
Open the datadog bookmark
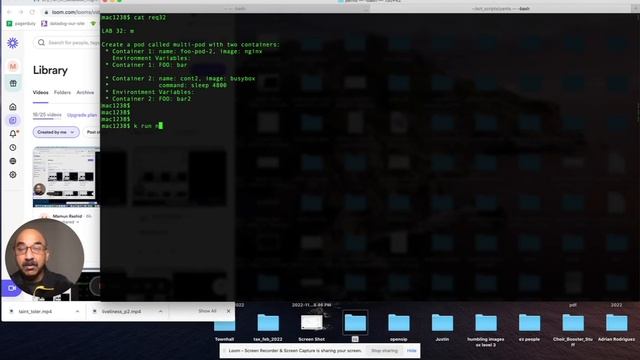click(63, 24)
